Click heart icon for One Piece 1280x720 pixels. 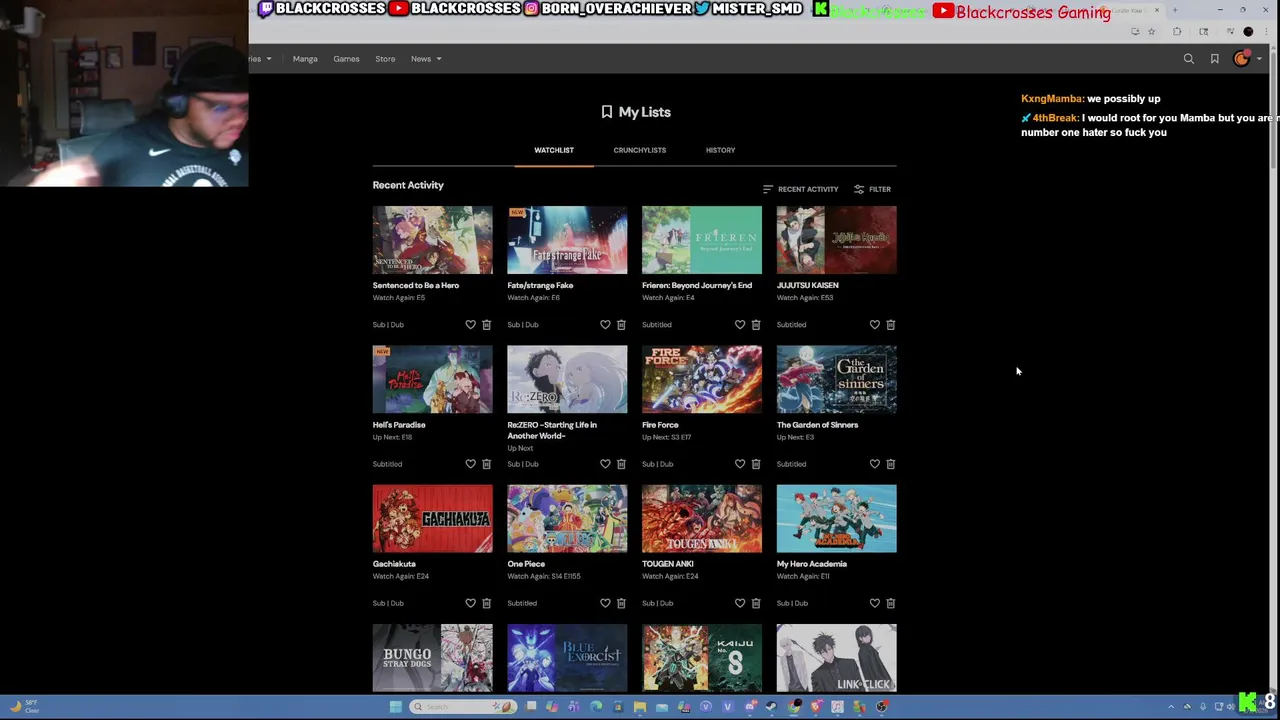pyautogui.click(x=605, y=603)
